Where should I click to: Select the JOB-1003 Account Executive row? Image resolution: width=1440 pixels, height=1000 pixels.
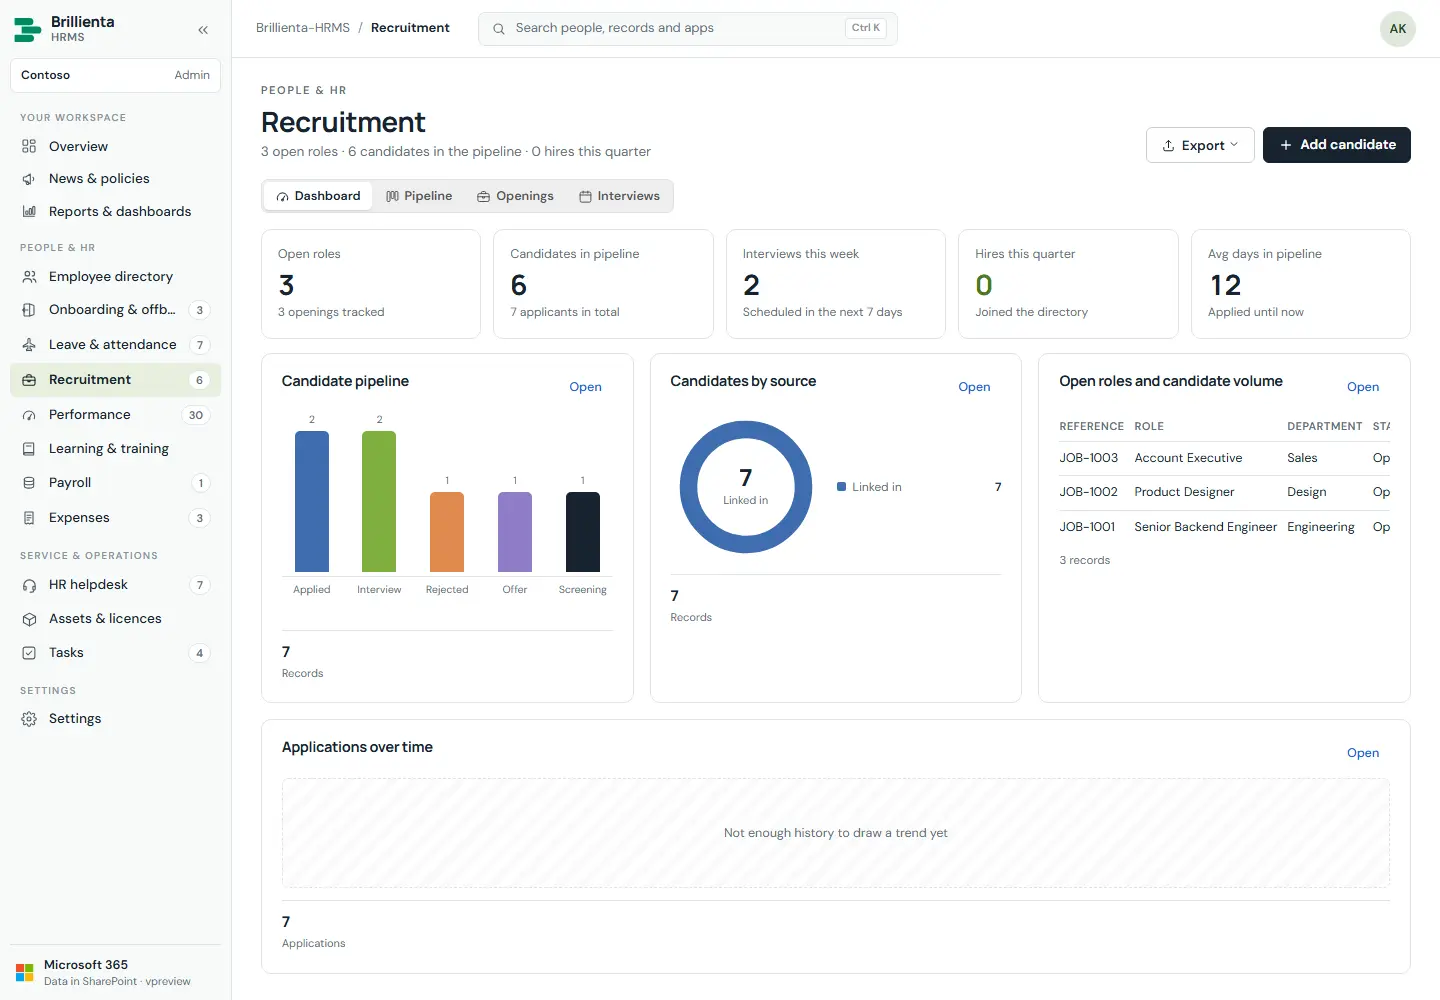point(1225,458)
